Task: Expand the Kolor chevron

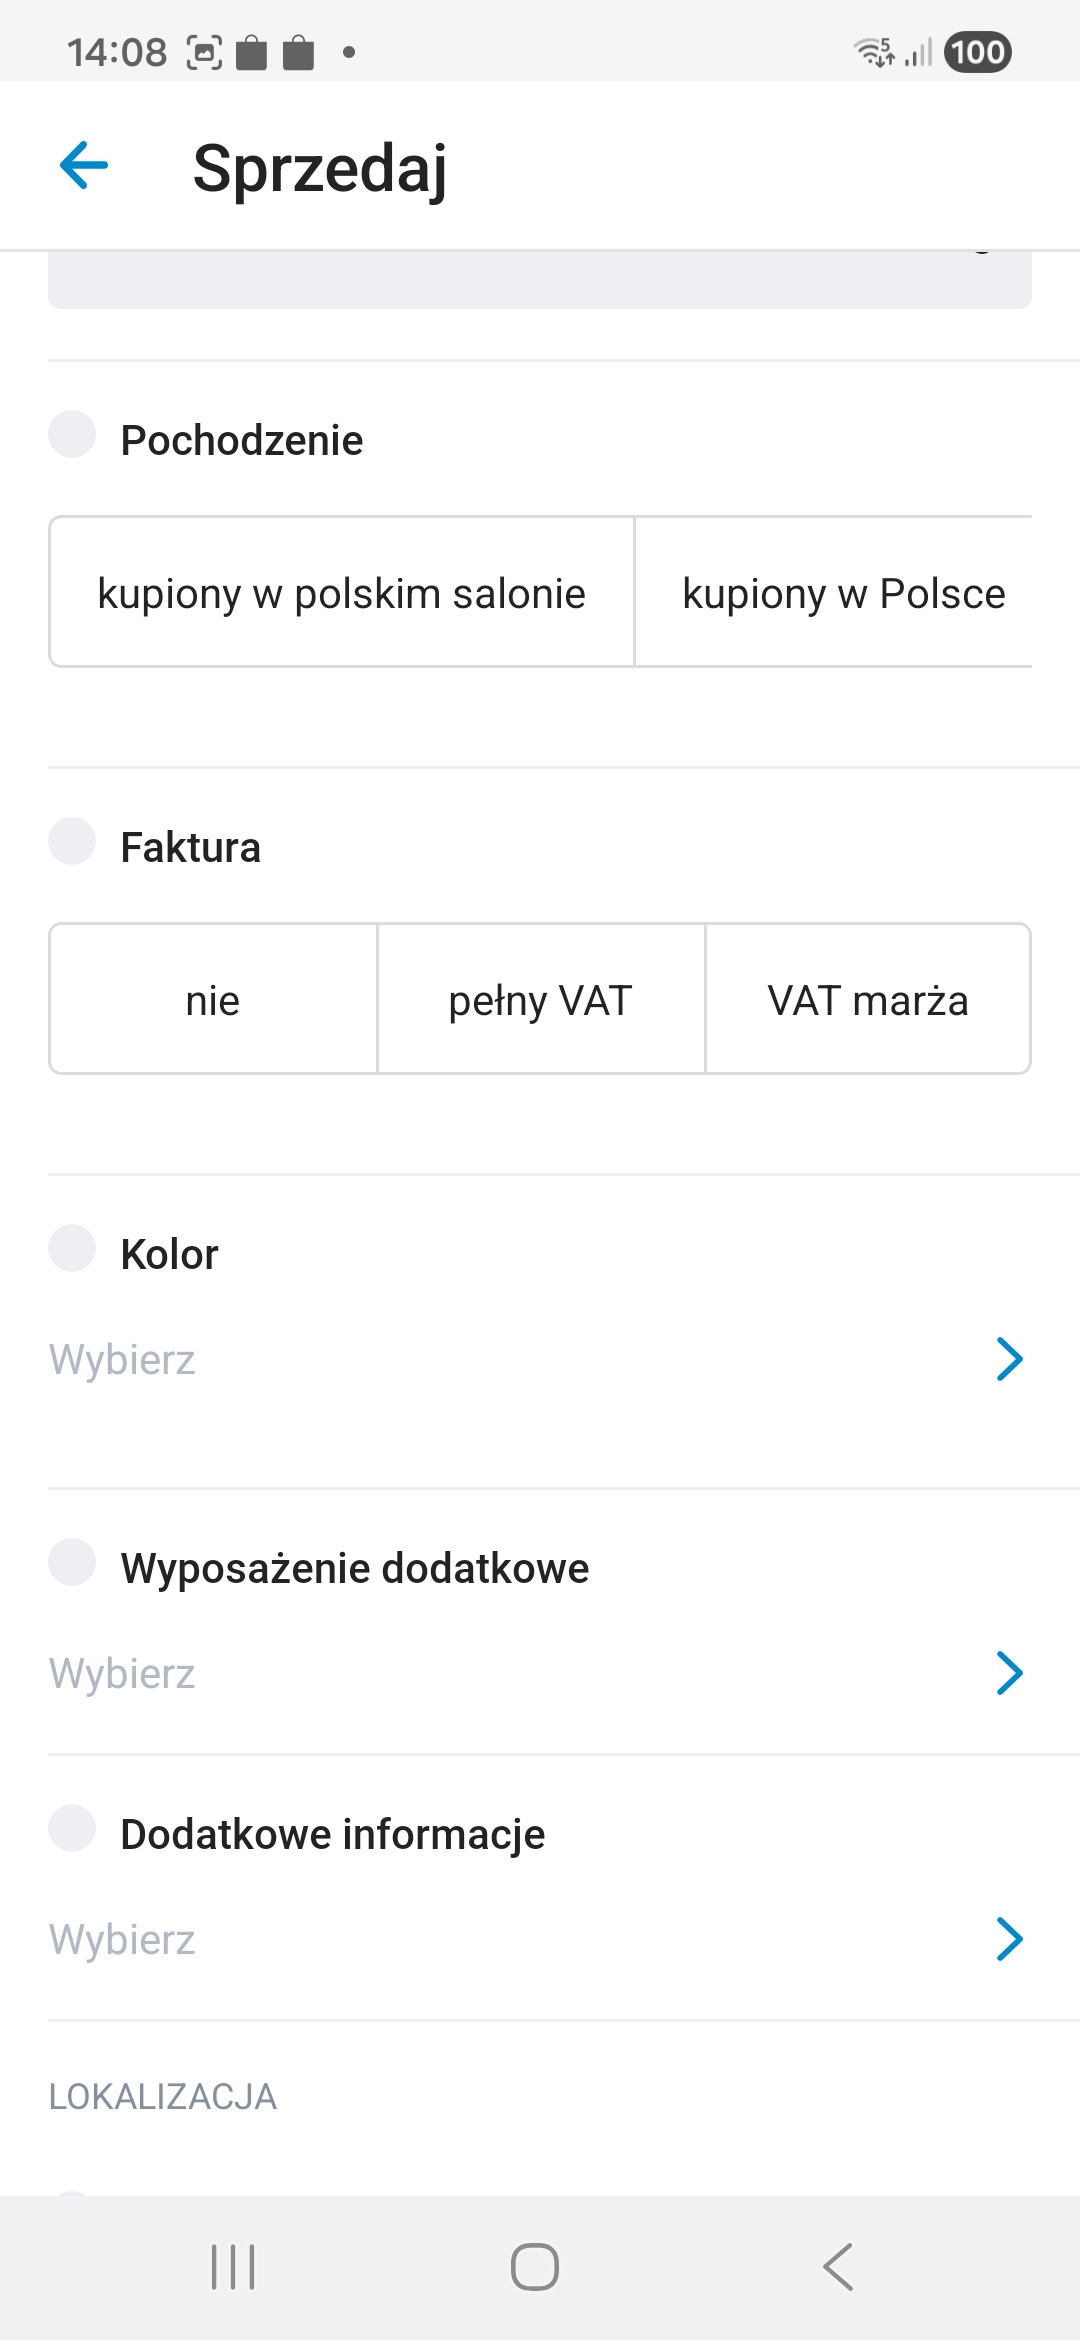Action: coord(1009,1359)
